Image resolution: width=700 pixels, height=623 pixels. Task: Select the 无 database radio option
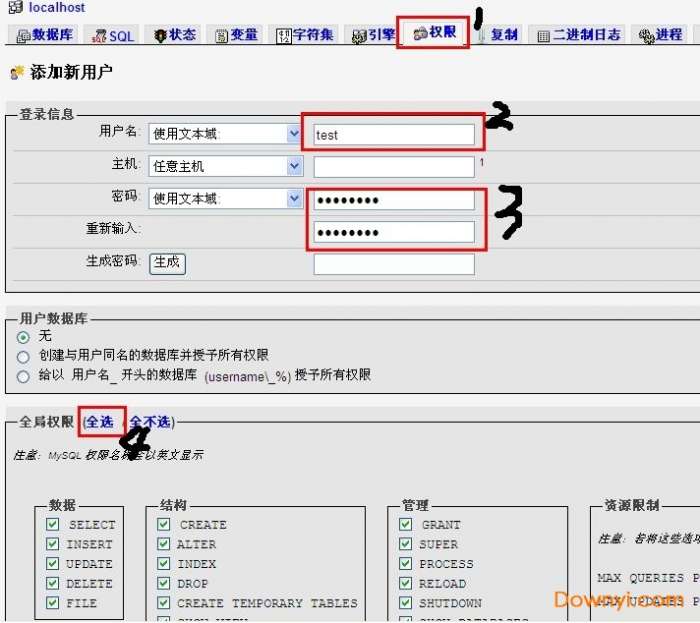coord(23,337)
